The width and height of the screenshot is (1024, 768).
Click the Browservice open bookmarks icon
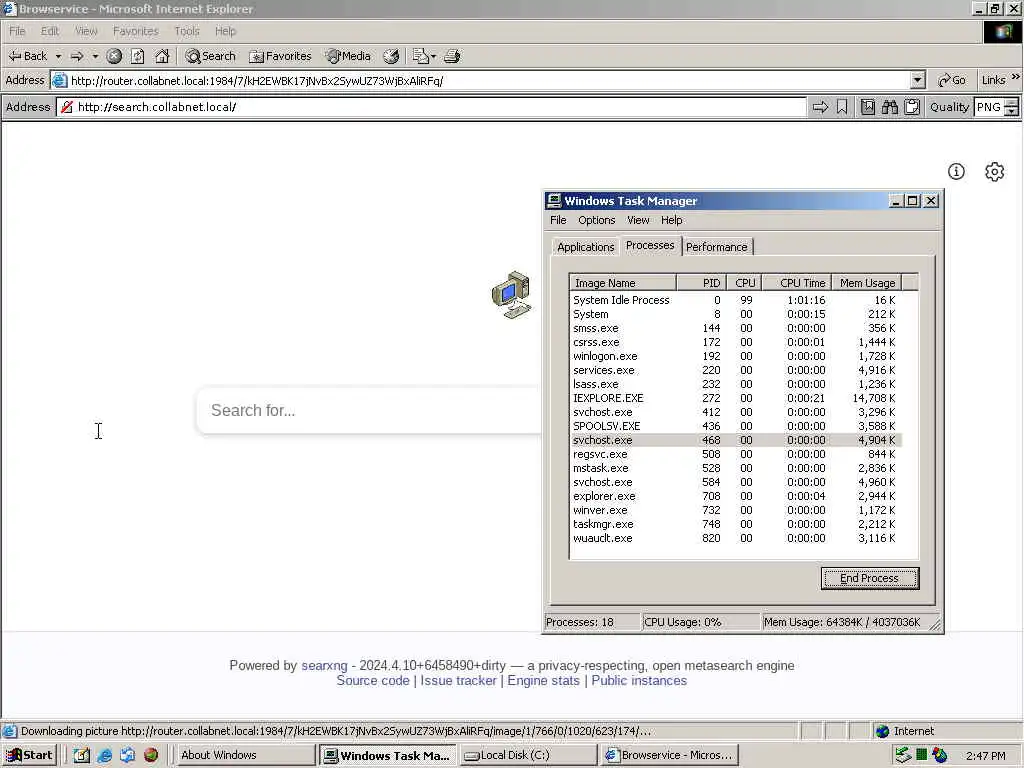[867, 107]
